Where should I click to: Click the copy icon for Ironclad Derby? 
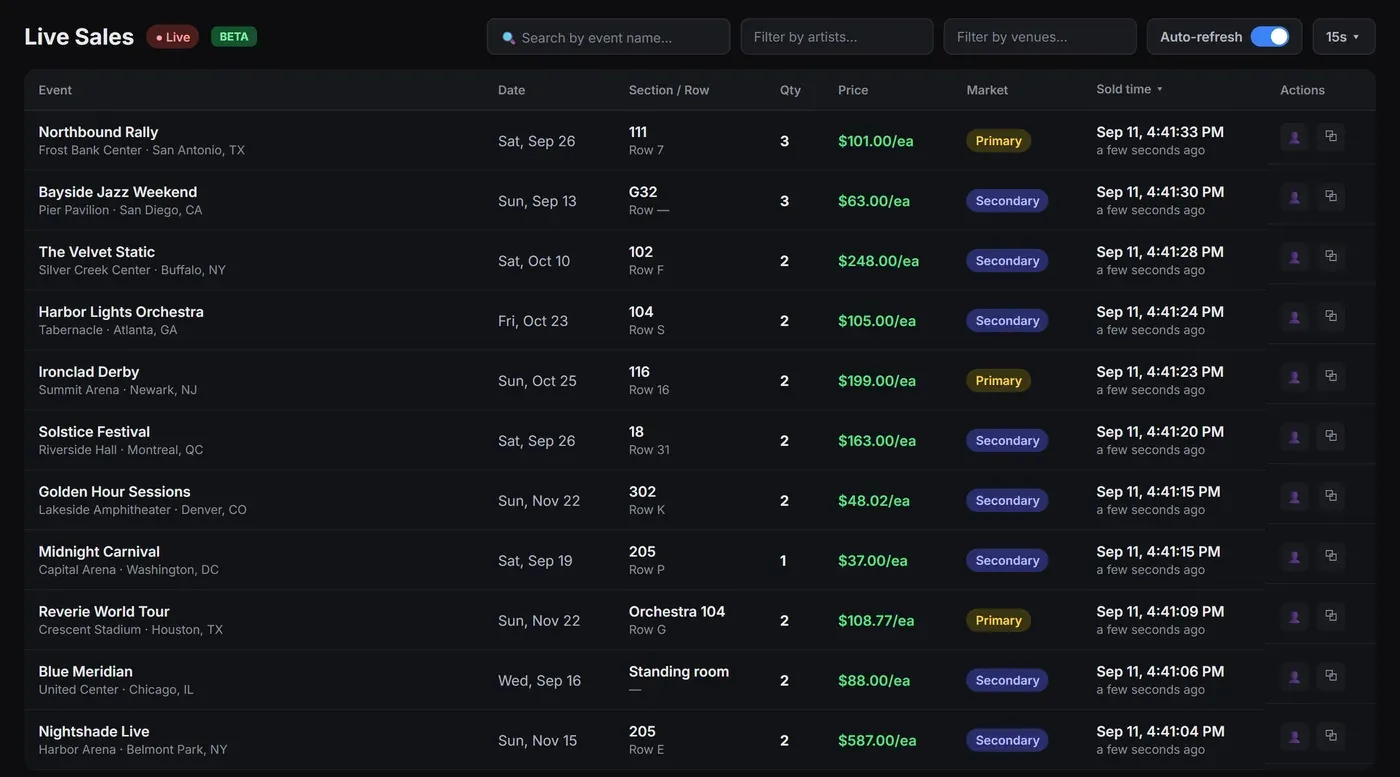[x=1331, y=376]
